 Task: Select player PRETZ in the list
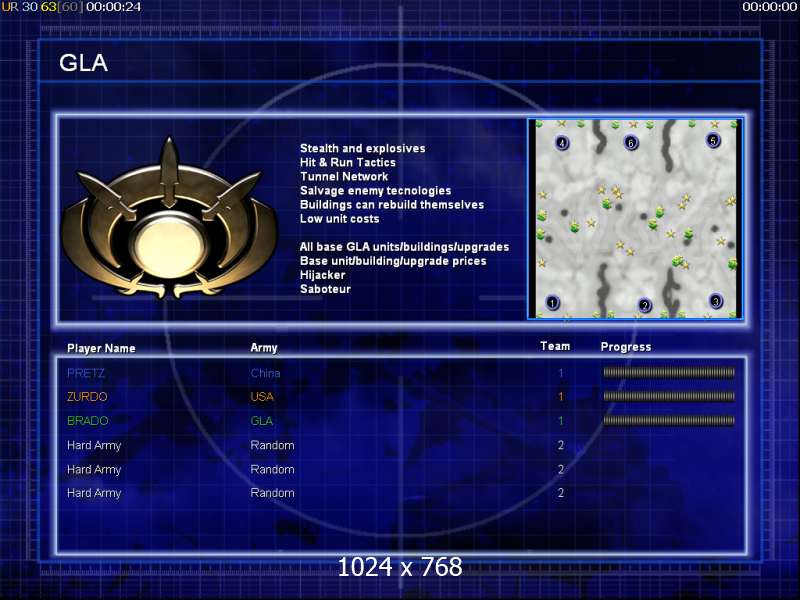[86, 373]
